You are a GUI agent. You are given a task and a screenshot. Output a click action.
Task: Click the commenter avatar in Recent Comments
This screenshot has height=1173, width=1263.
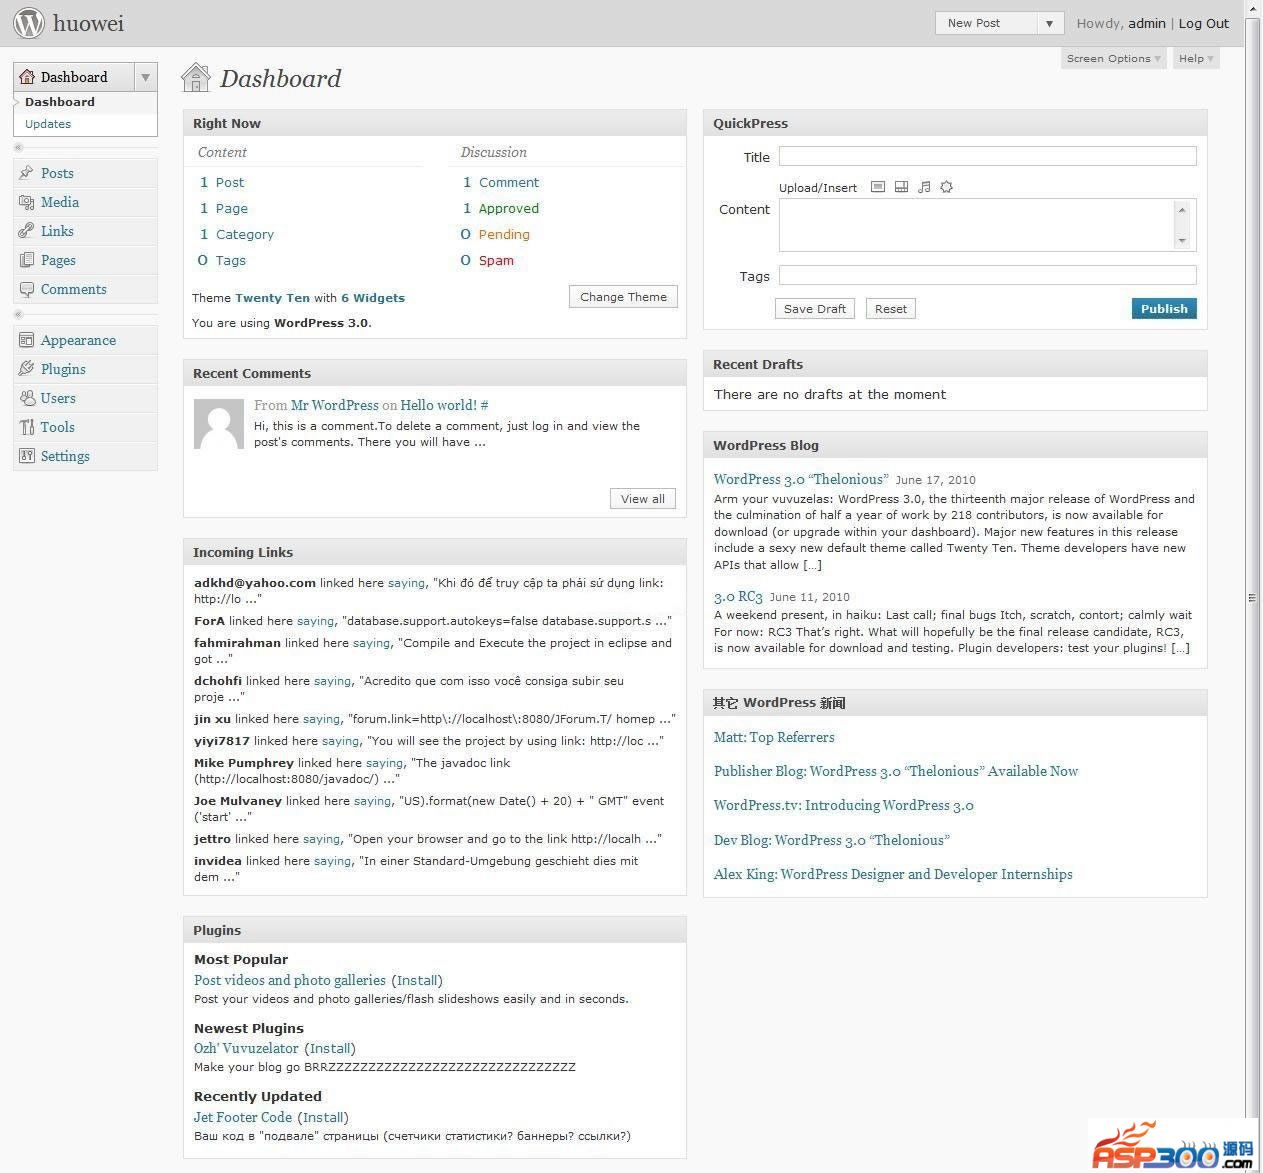219,424
